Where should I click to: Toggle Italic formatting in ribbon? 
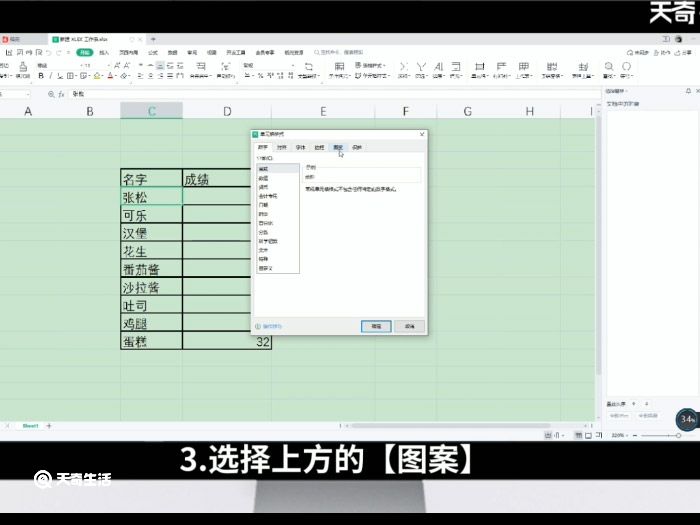[50, 76]
